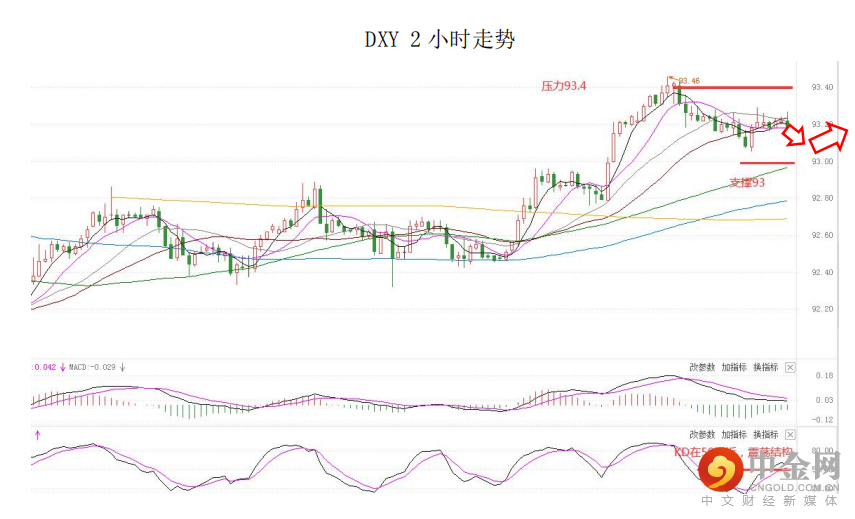This screenshot has height=519, width=855.
Task: Click the 压力93.4 resistance label
Action: tap(564, 86)
